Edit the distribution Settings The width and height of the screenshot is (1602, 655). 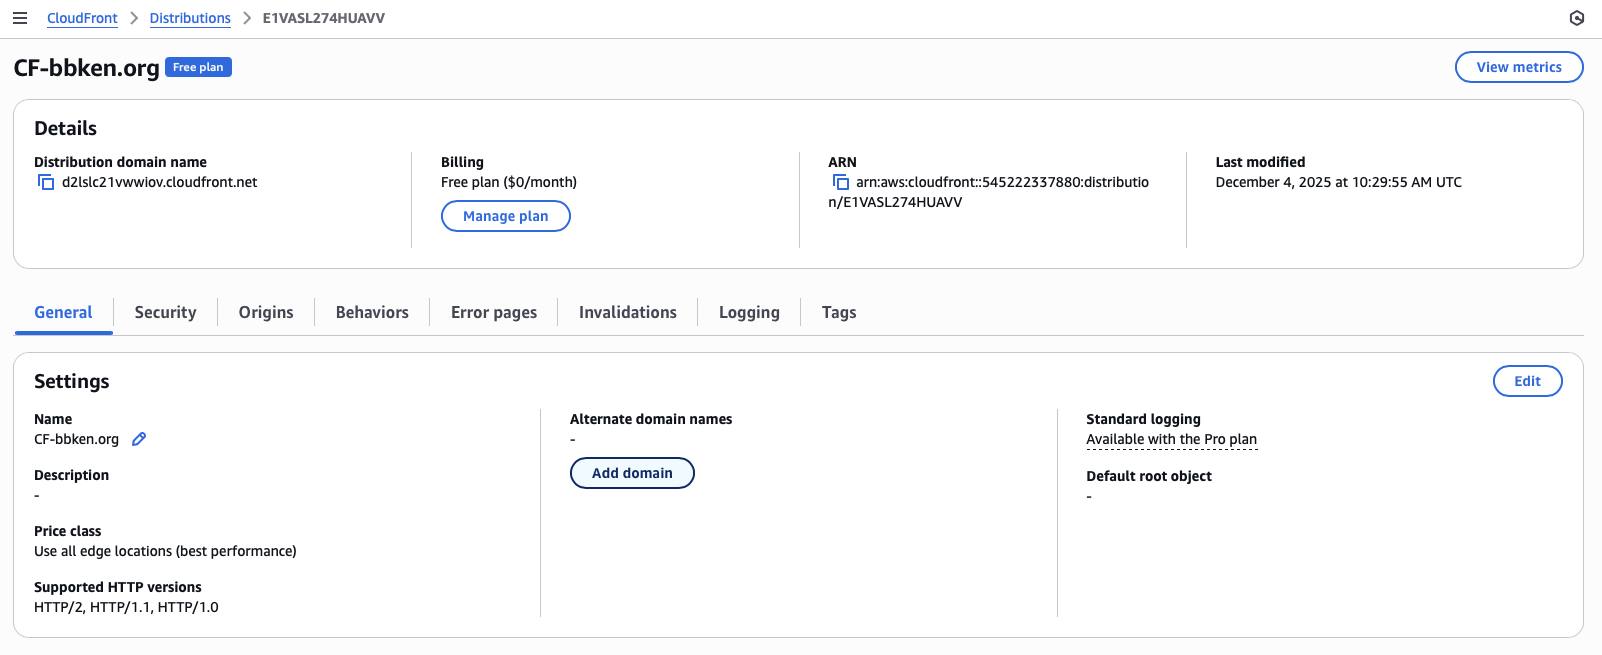pos(1527,381)
